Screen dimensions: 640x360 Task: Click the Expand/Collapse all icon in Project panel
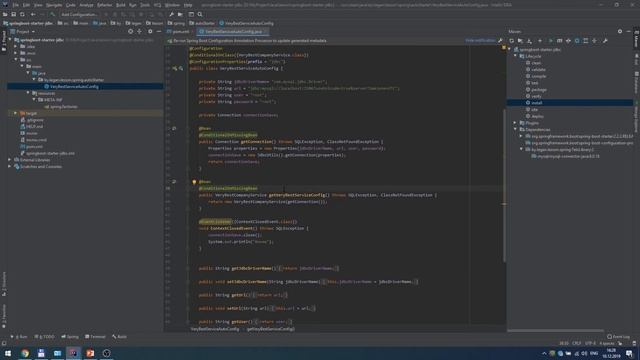[140, 31]
